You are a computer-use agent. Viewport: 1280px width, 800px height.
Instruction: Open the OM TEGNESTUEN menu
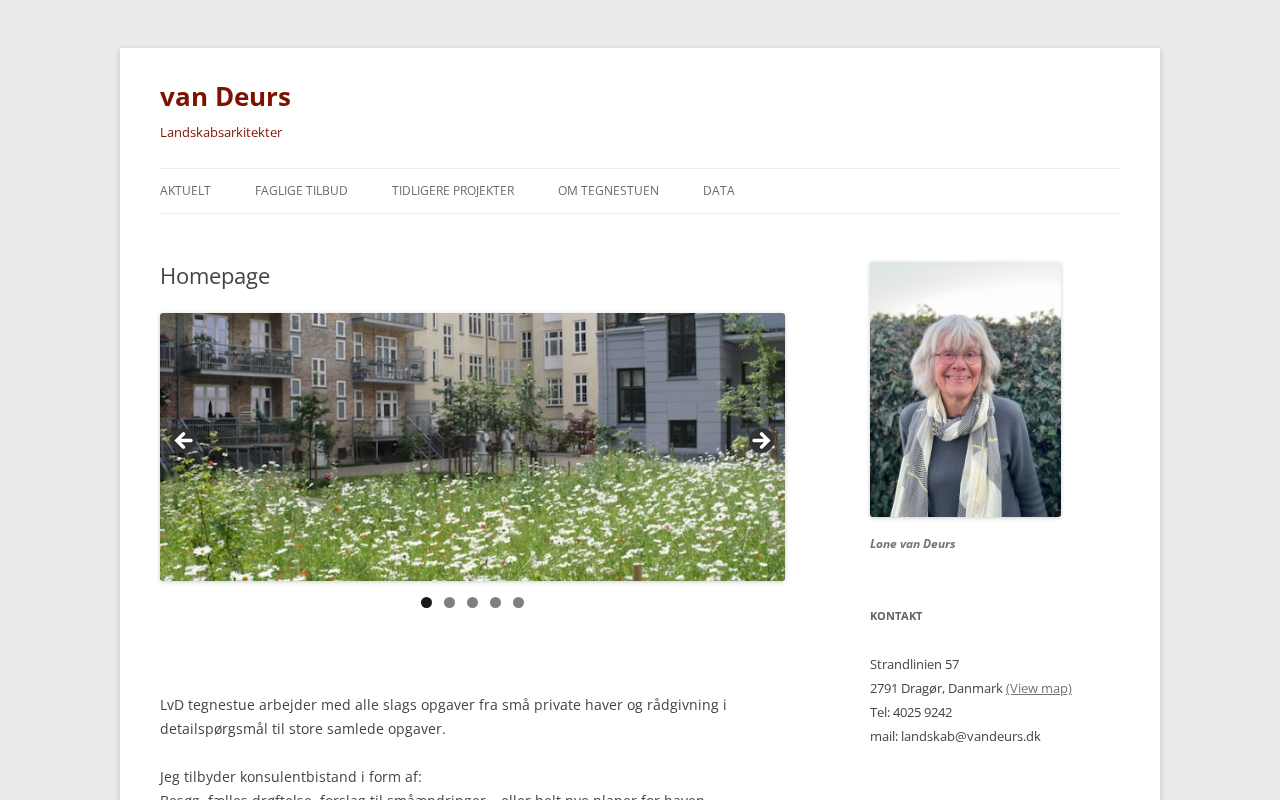tap(608, 191)
